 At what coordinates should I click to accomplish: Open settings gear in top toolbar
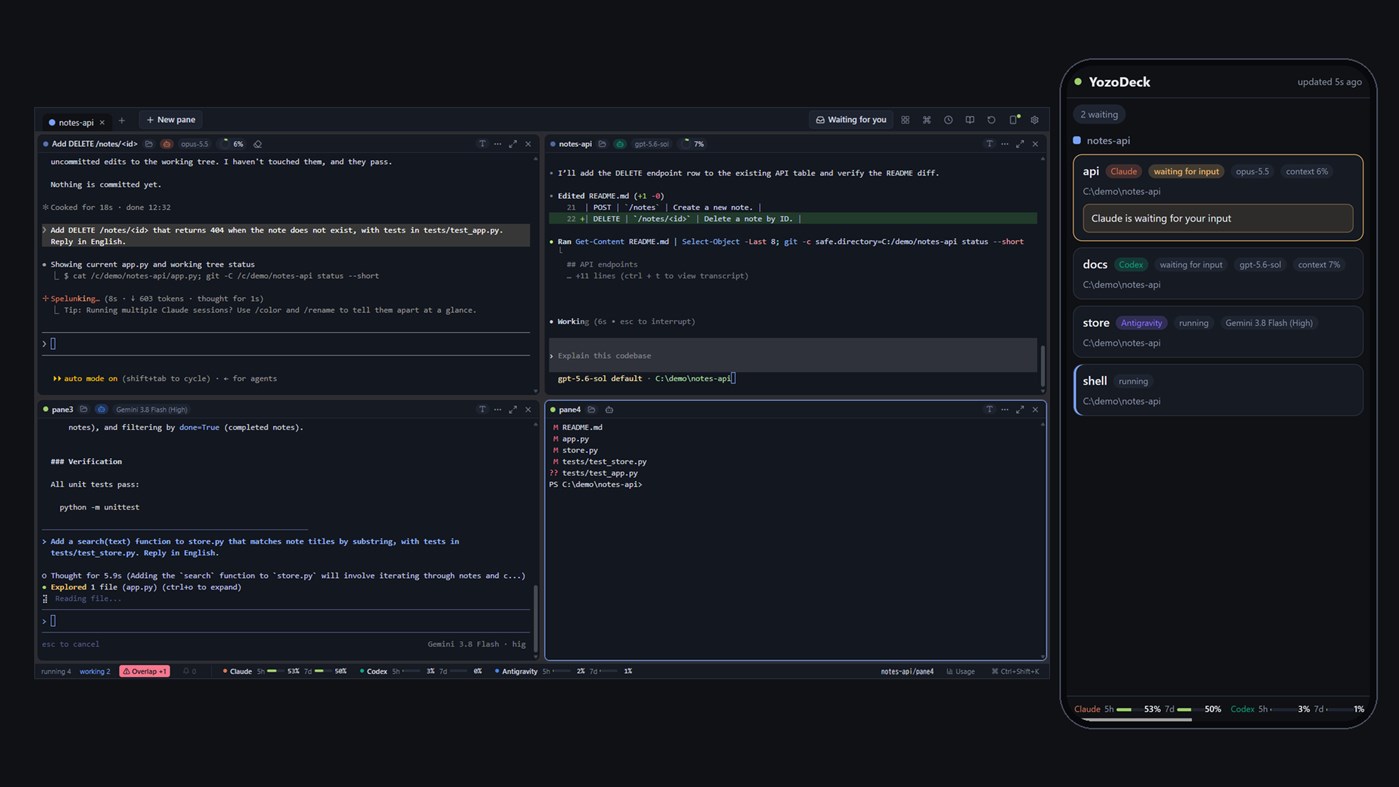(x=1035, y=120)
